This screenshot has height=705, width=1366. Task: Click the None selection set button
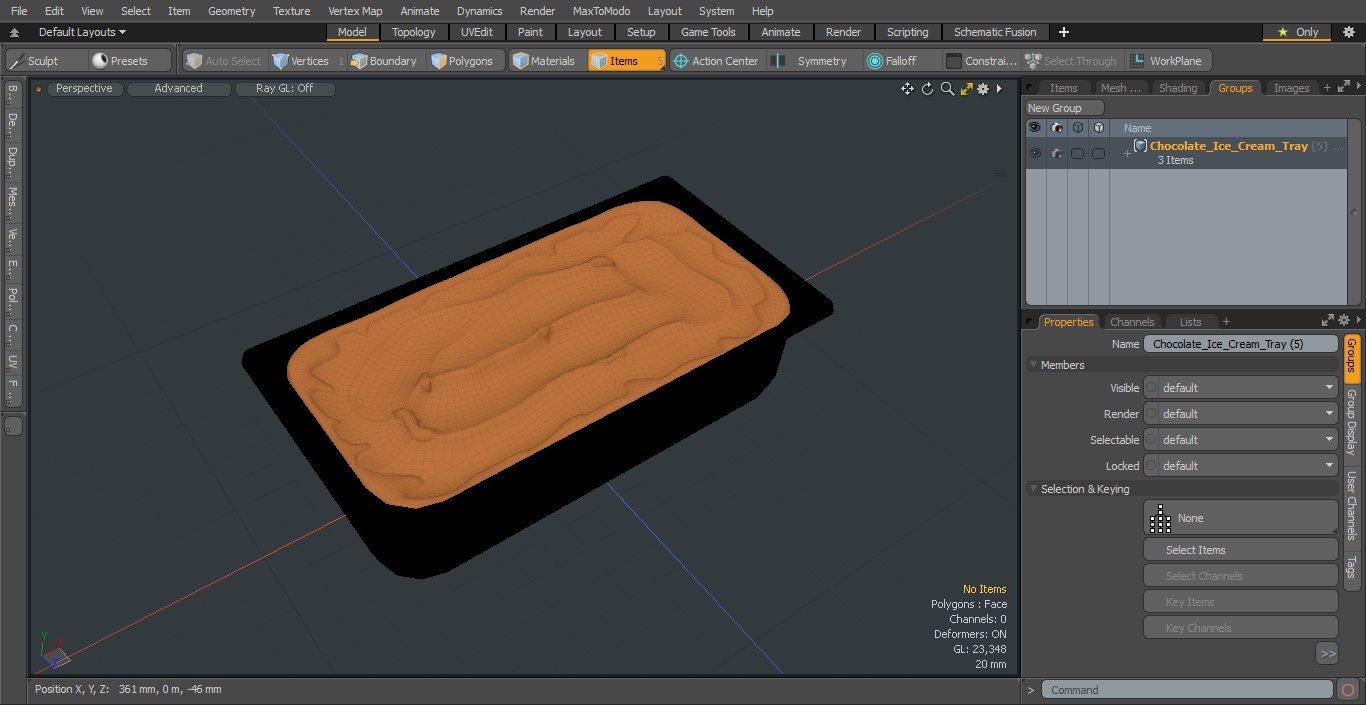pyautogui.click(x=1241, y=518)
